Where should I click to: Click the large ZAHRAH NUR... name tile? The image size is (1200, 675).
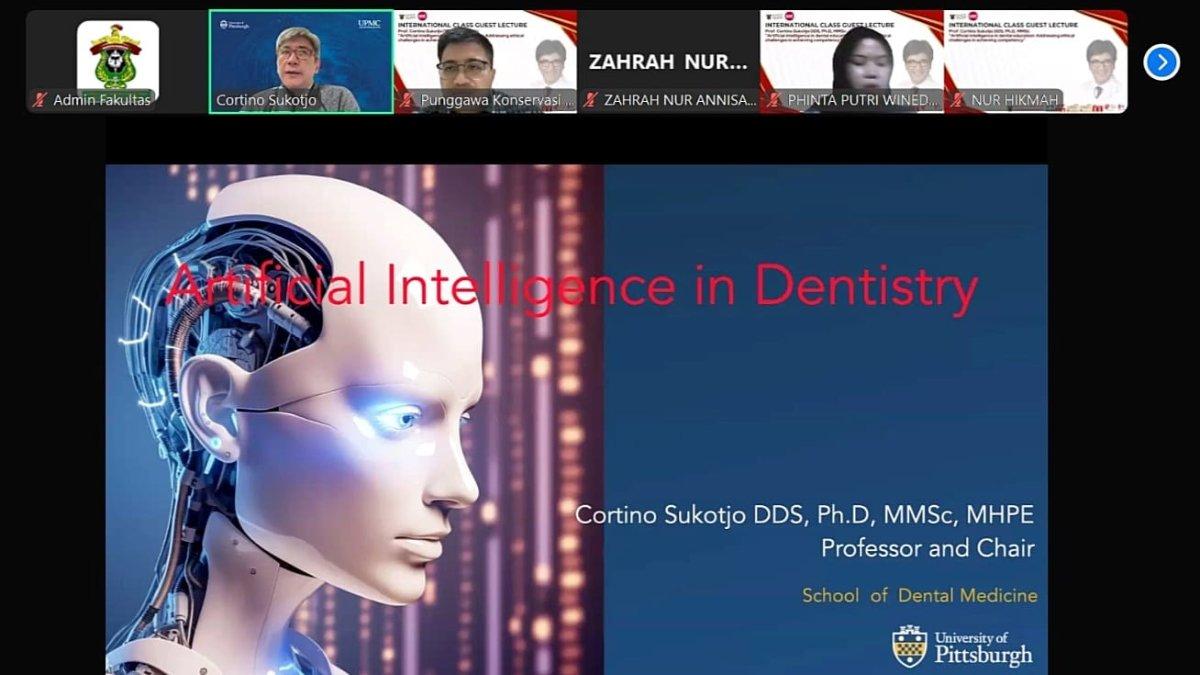(x=667, y=61)
